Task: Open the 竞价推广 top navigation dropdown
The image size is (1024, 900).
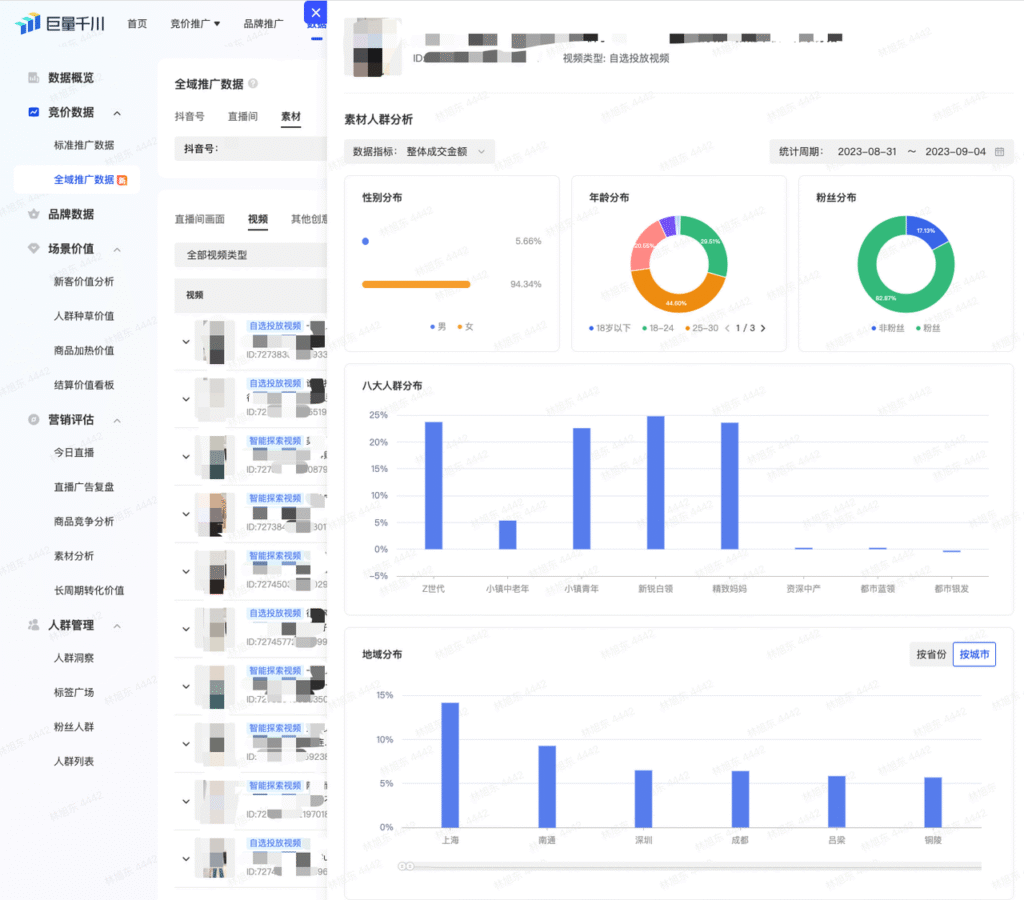Action: [x=195, y=23]
